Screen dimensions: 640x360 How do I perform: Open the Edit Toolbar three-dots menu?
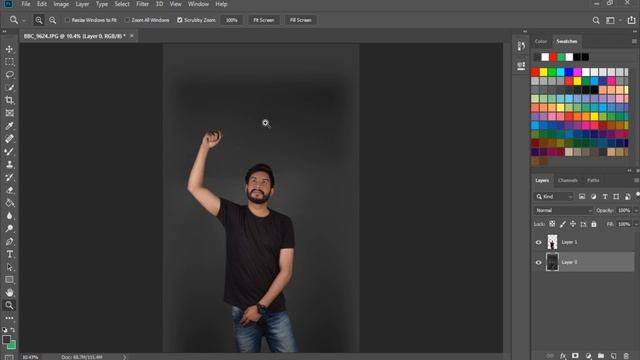click(x=9, y=318)
